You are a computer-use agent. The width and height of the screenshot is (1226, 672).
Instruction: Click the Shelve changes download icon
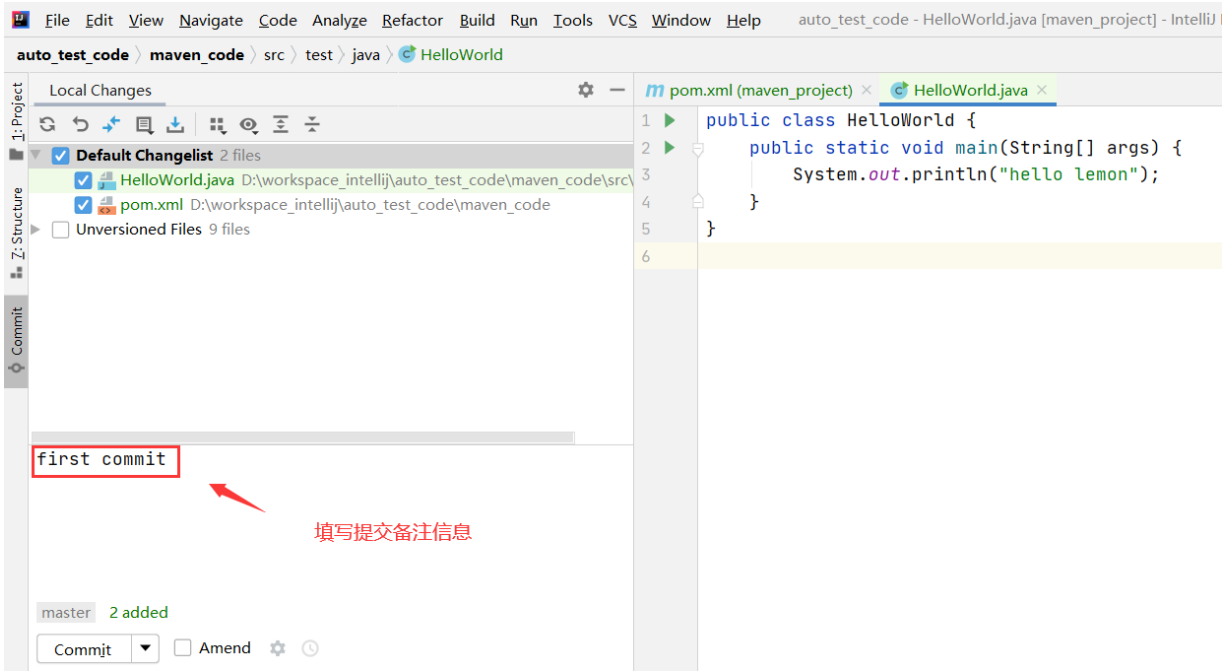(175, 124)
